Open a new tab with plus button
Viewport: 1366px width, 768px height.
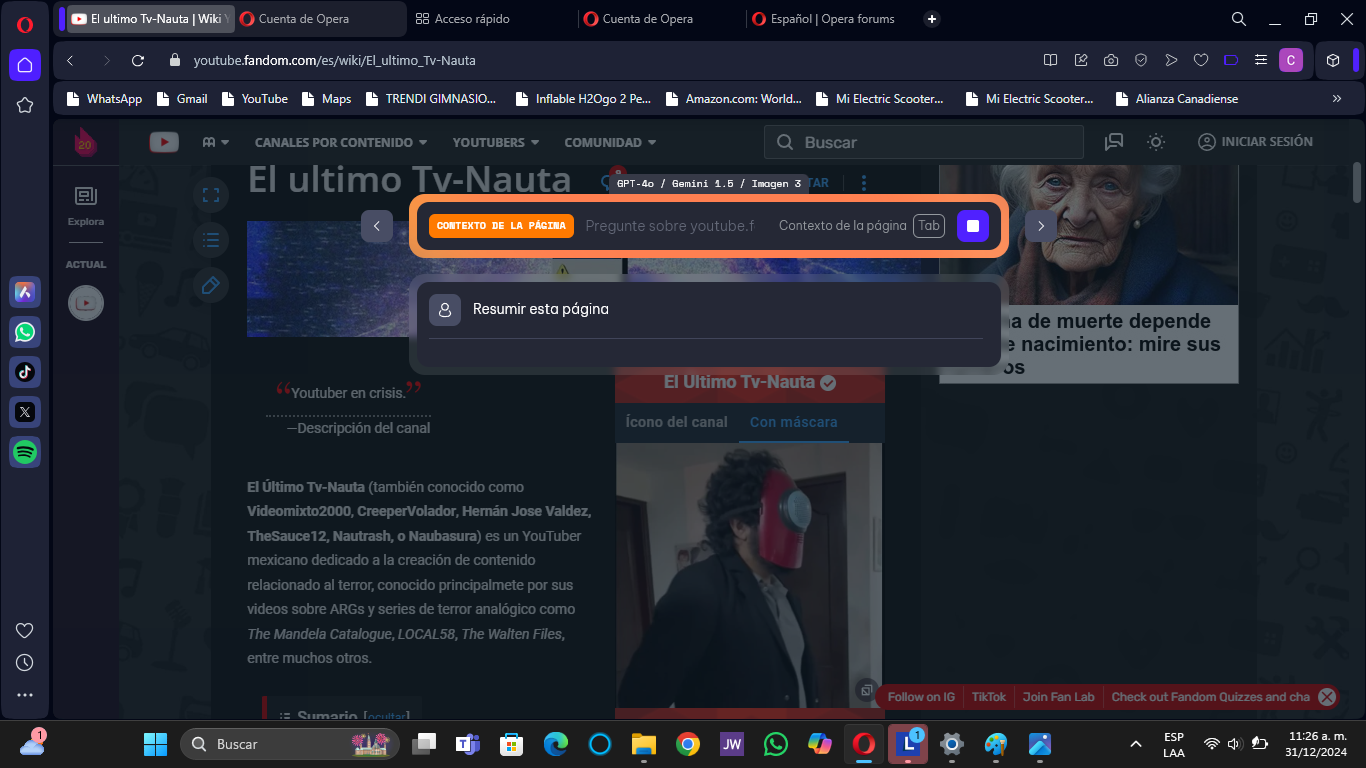click(x=932, y=19)
